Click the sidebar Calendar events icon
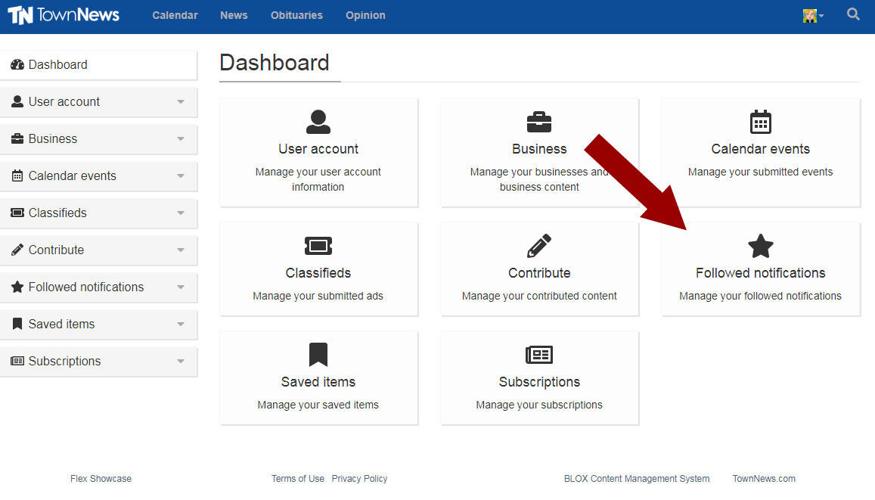Screen dimensions: 875x500 (17, 176)
